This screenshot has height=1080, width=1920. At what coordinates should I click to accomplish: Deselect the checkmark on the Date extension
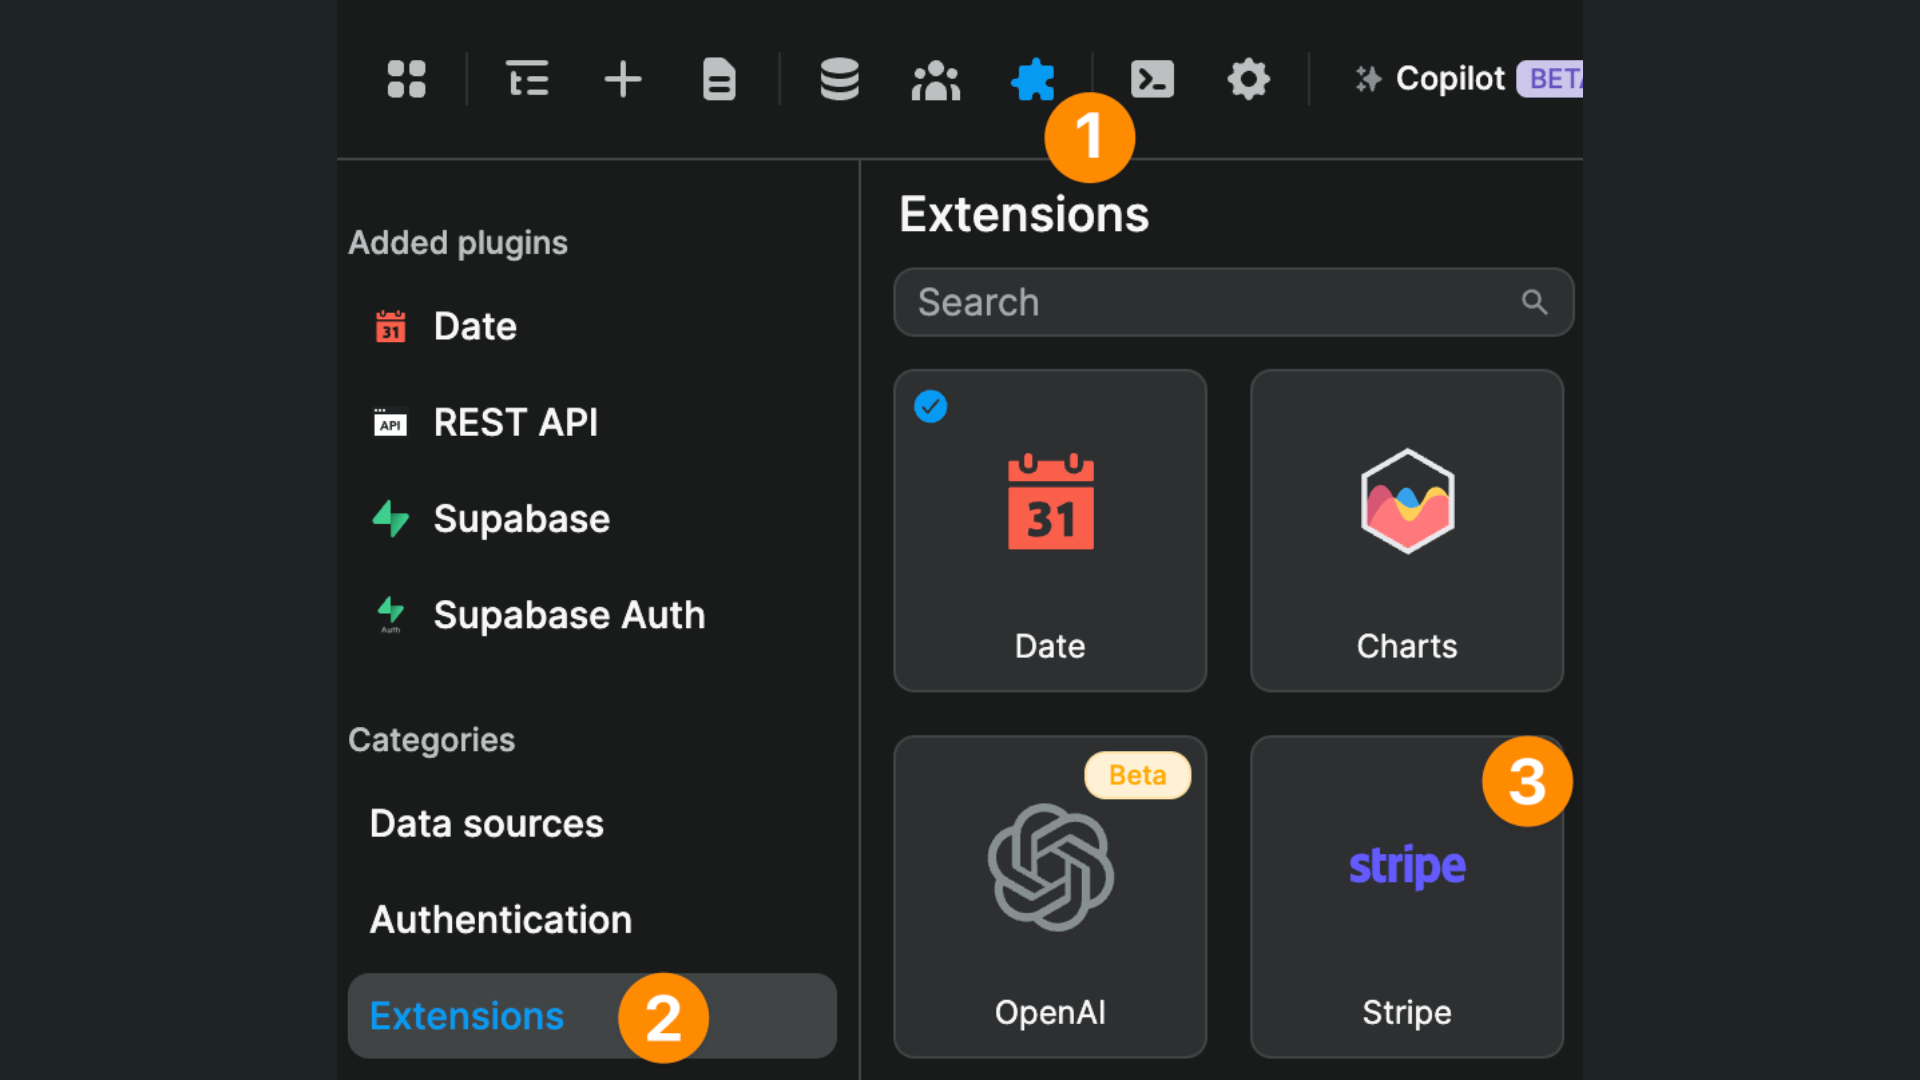coord(930,406)
